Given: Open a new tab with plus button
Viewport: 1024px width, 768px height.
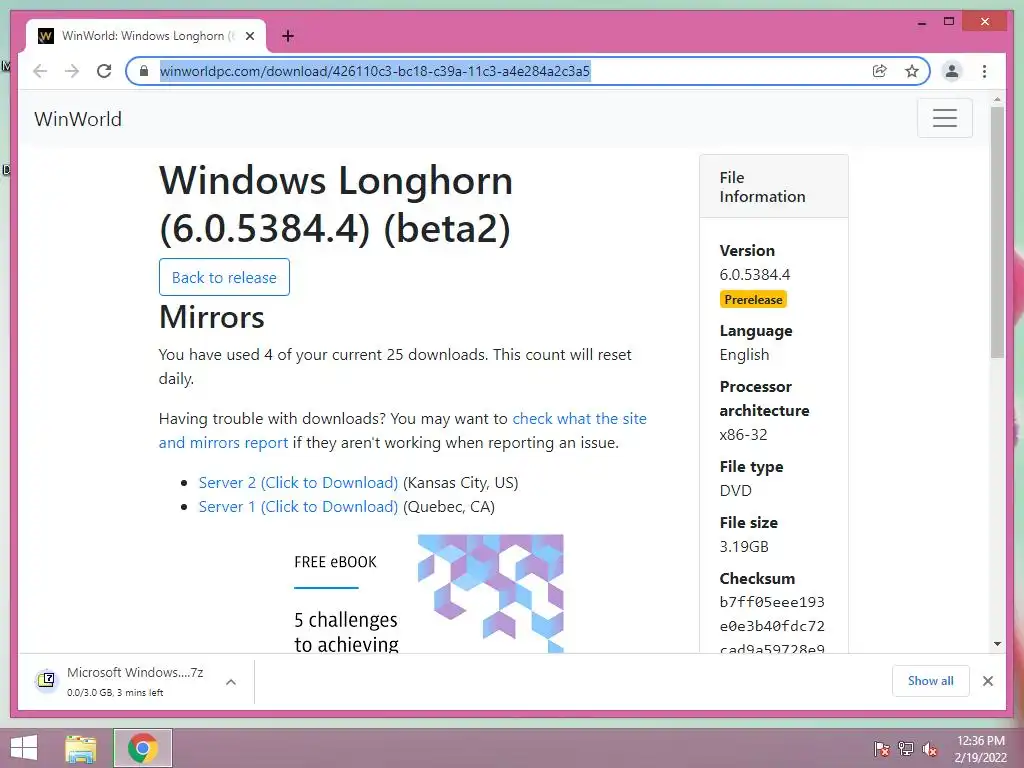Looking at the screenshot, I should (x=288, y=36).
